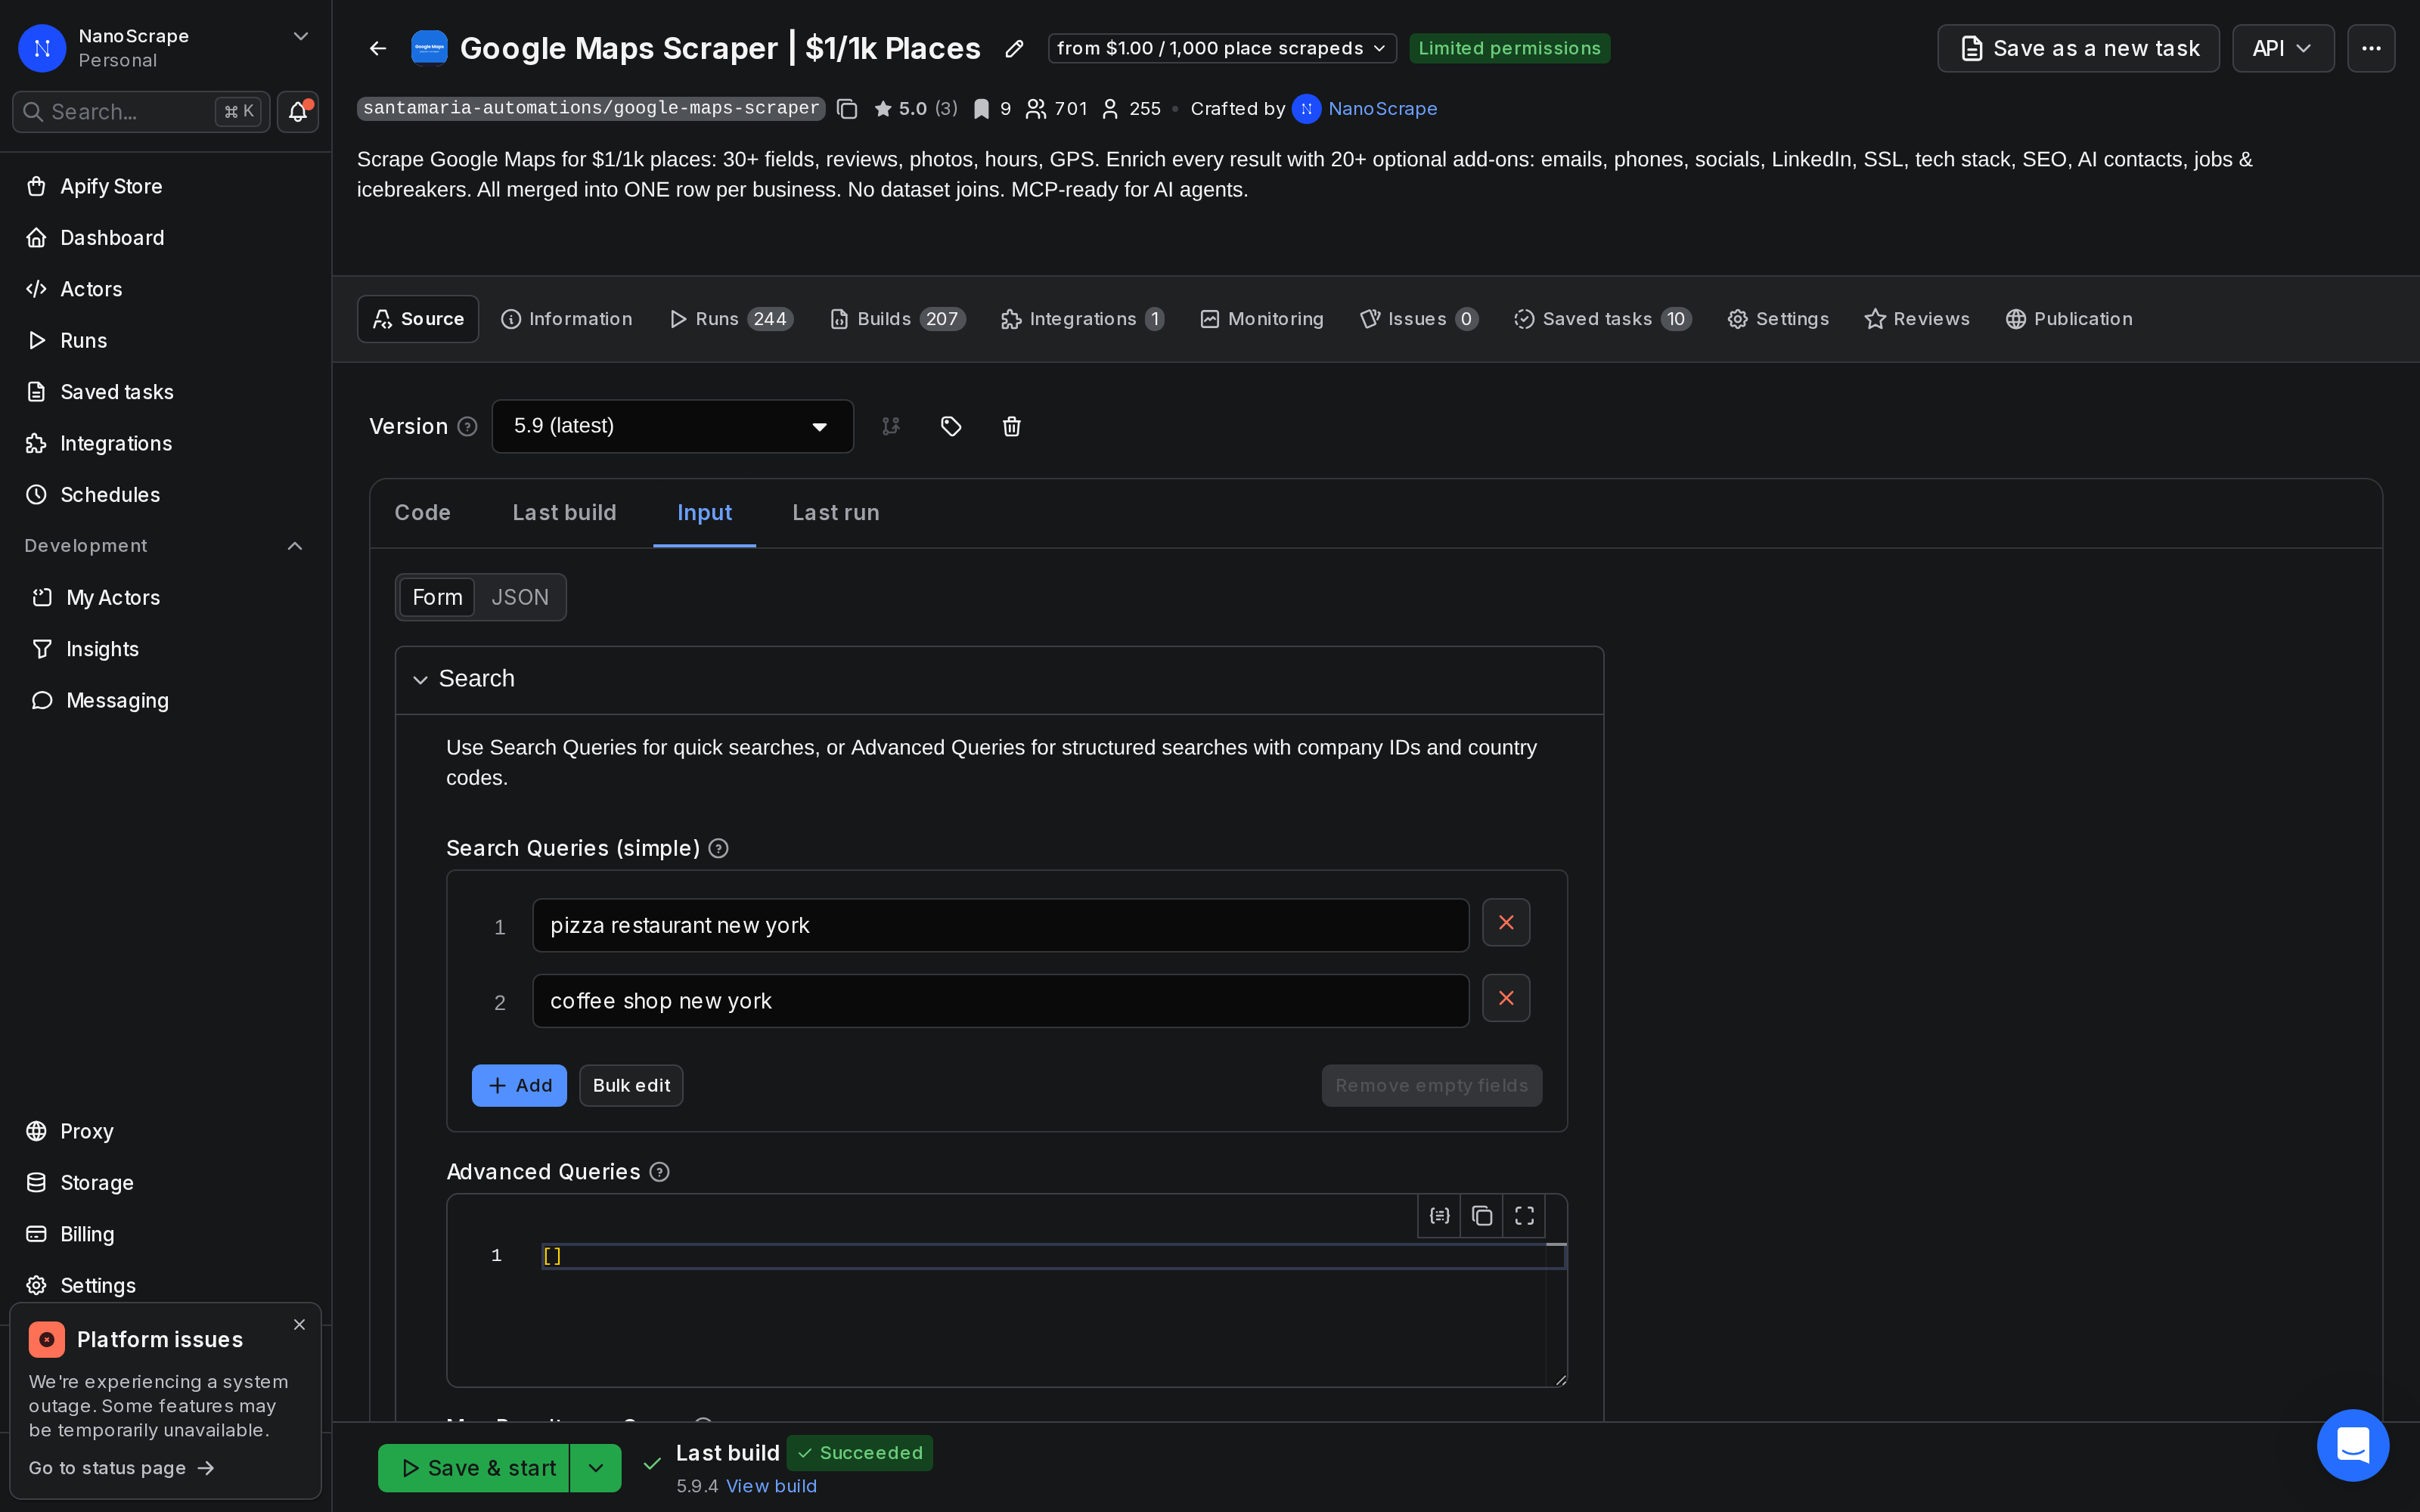Remove the 'coffee shop new york' query
The height and width of the screenshot is (1512, 2420).
tap(1506, 998)
